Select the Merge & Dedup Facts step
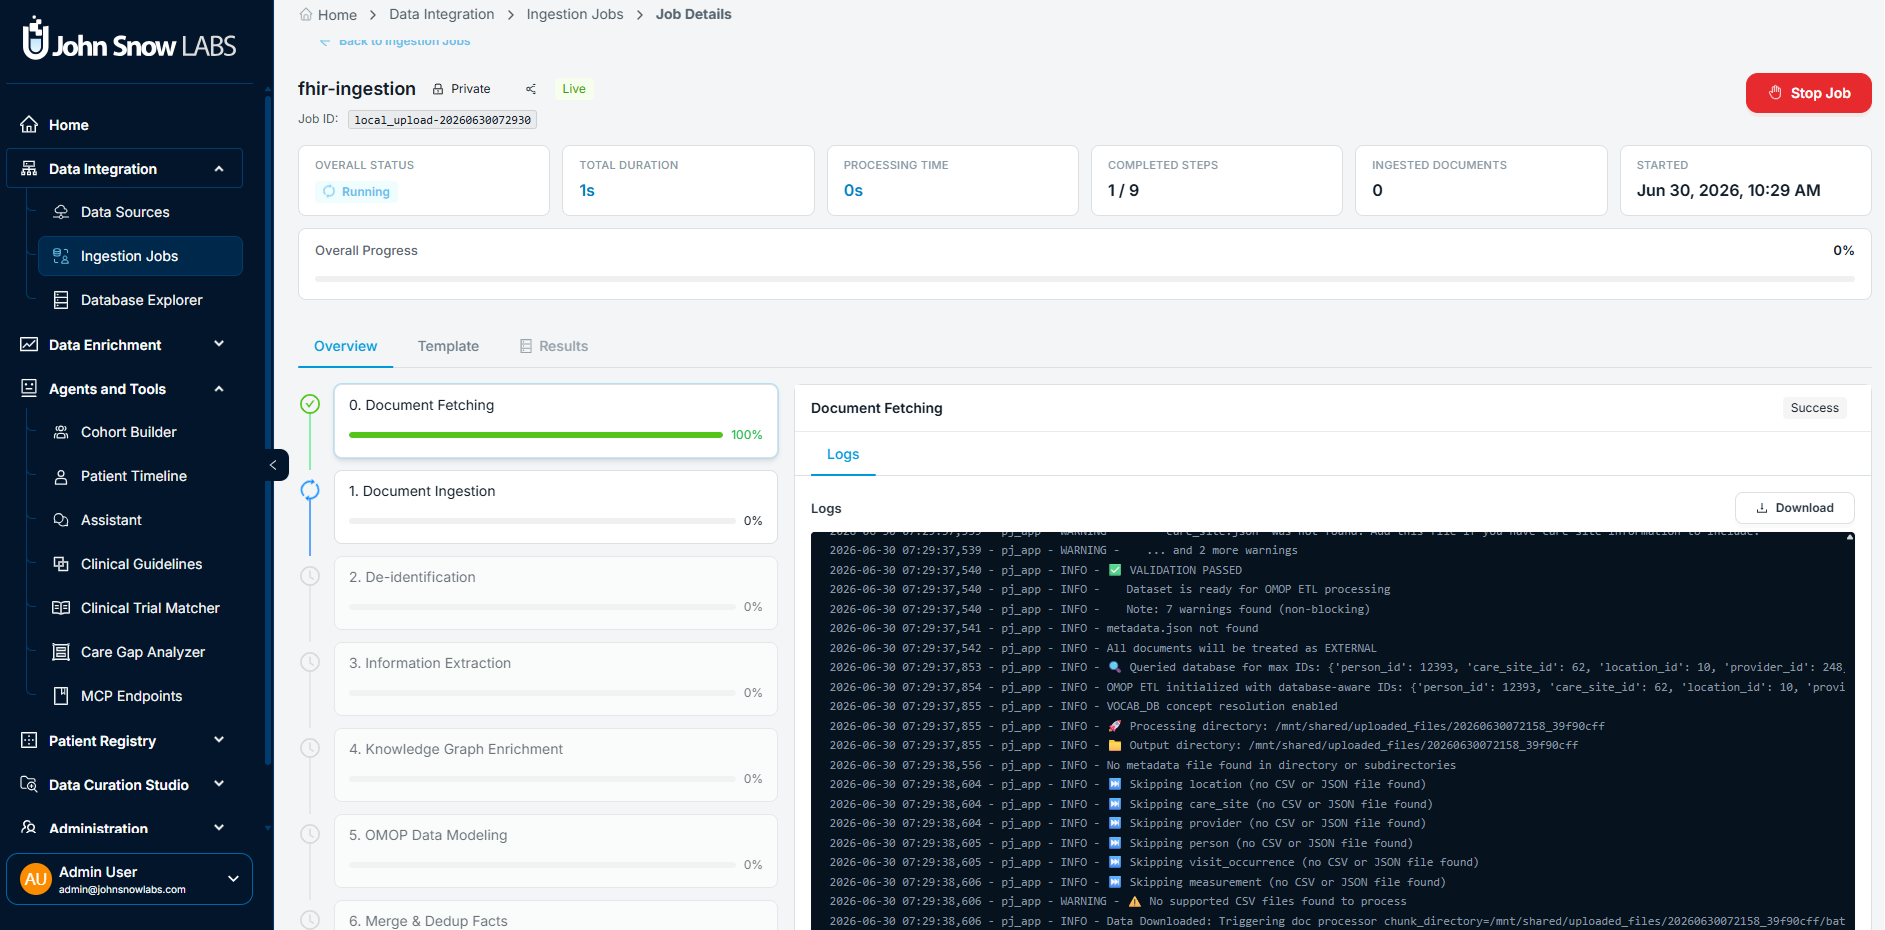The width and height of the screenshot is (1885, 930). click(x=556, y=916)
